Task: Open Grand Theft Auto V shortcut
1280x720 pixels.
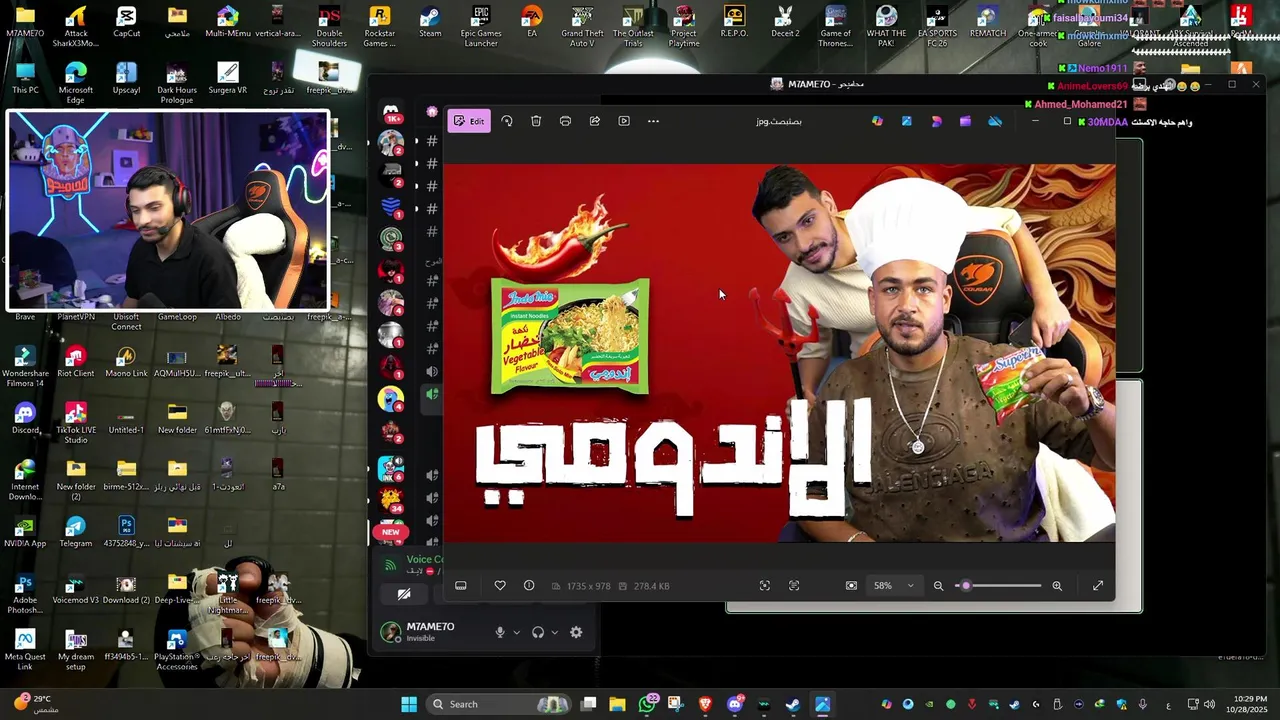Action: 582,26
